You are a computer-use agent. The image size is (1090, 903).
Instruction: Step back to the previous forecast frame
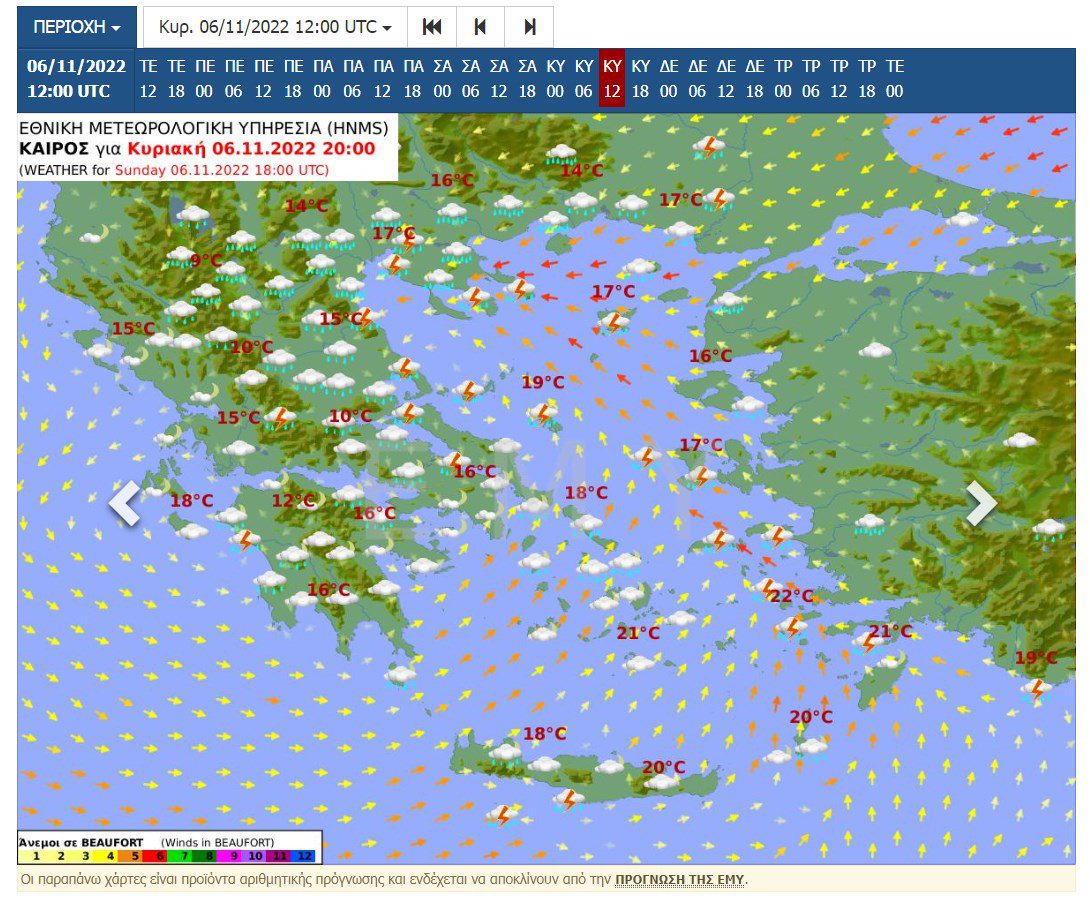tap(480, 27)
